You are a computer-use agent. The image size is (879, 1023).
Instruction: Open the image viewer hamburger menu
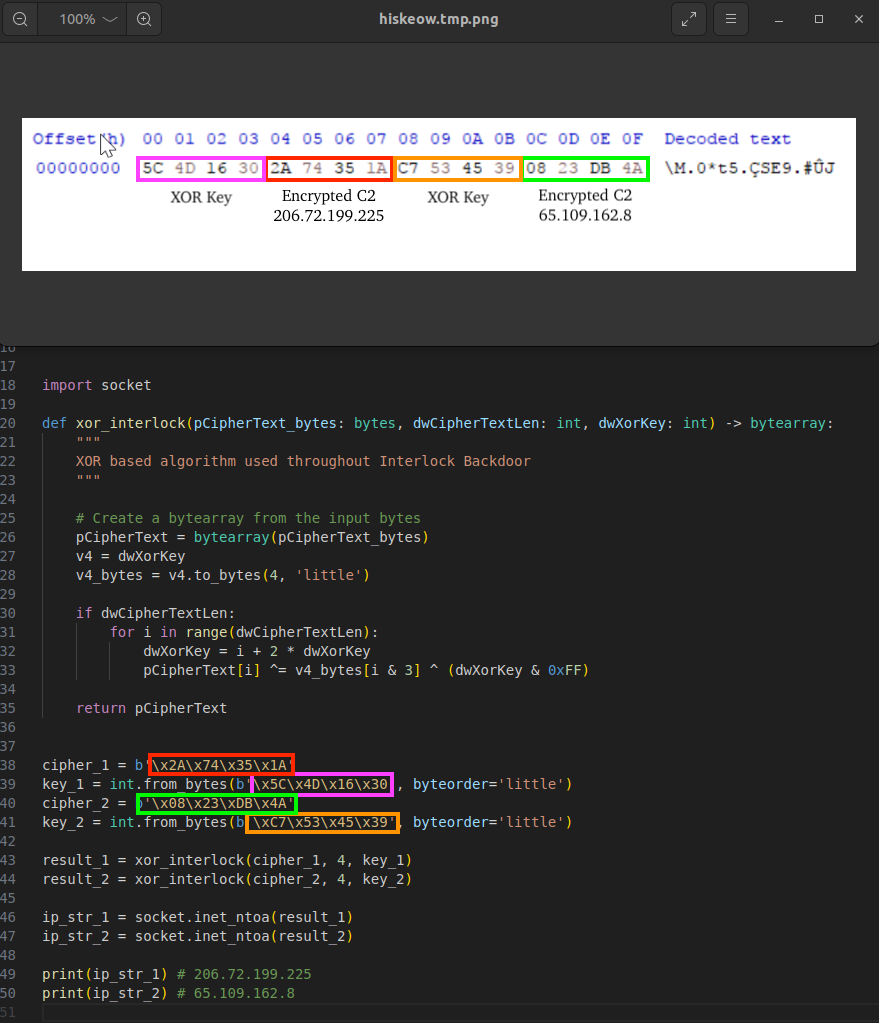[731, 19]
